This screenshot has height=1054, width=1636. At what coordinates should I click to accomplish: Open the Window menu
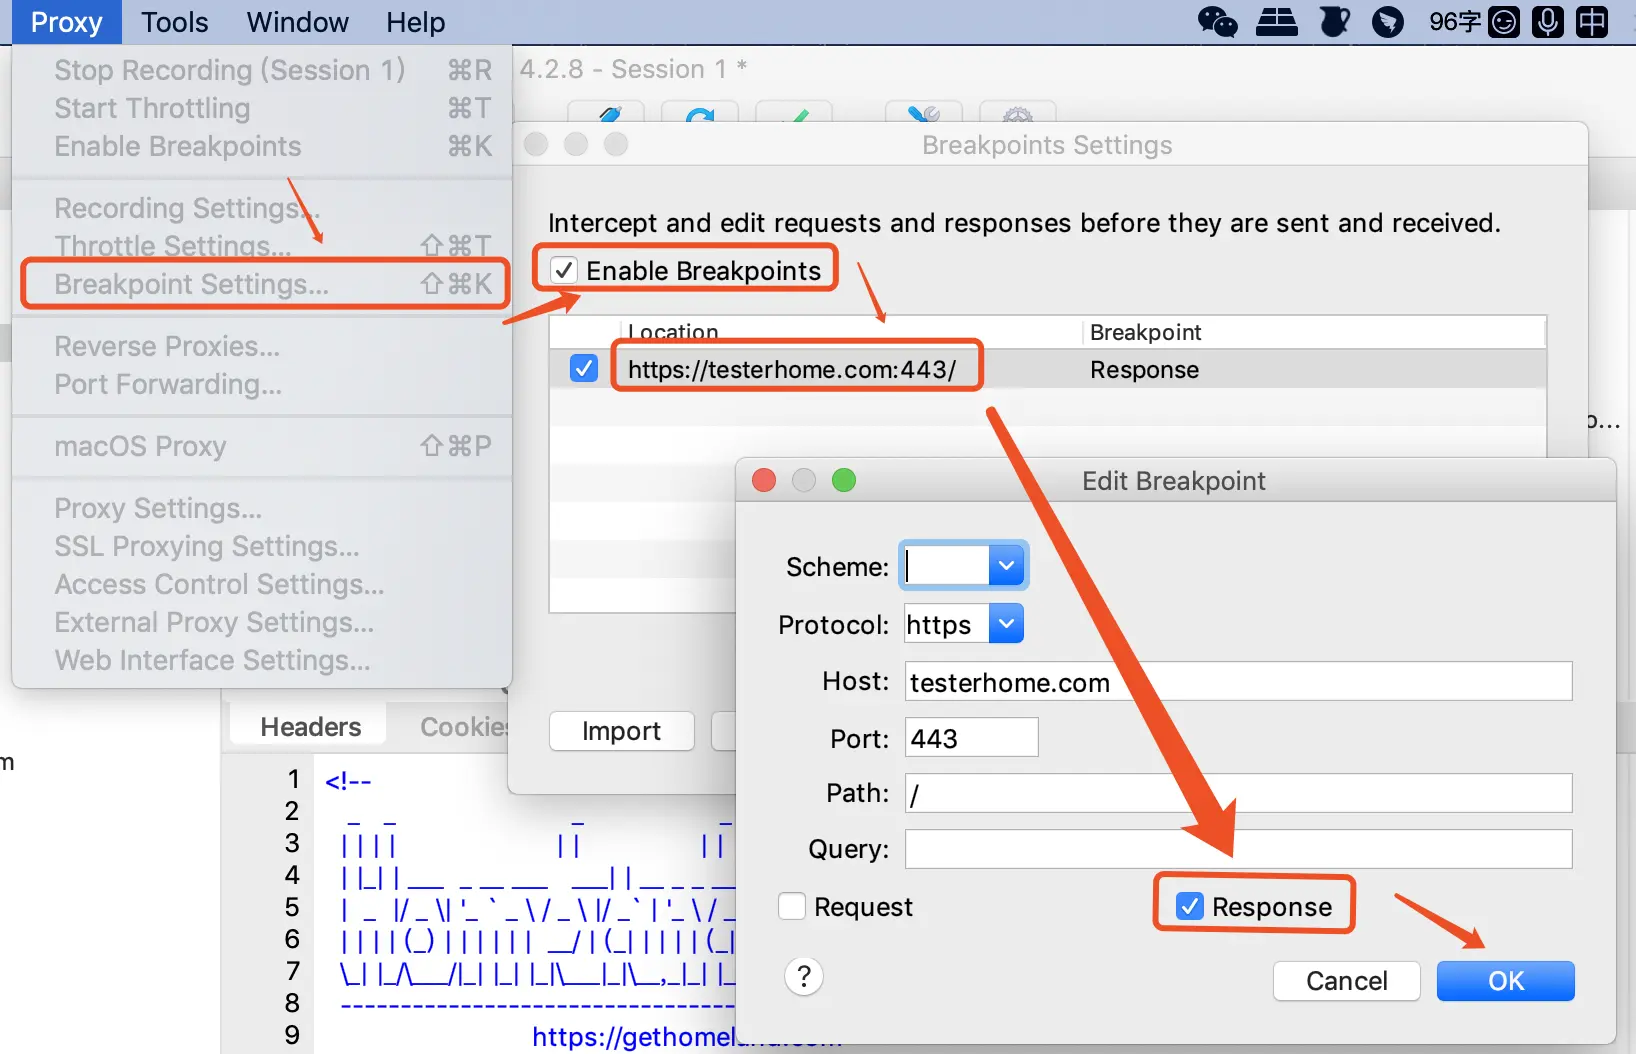[297, 22]
